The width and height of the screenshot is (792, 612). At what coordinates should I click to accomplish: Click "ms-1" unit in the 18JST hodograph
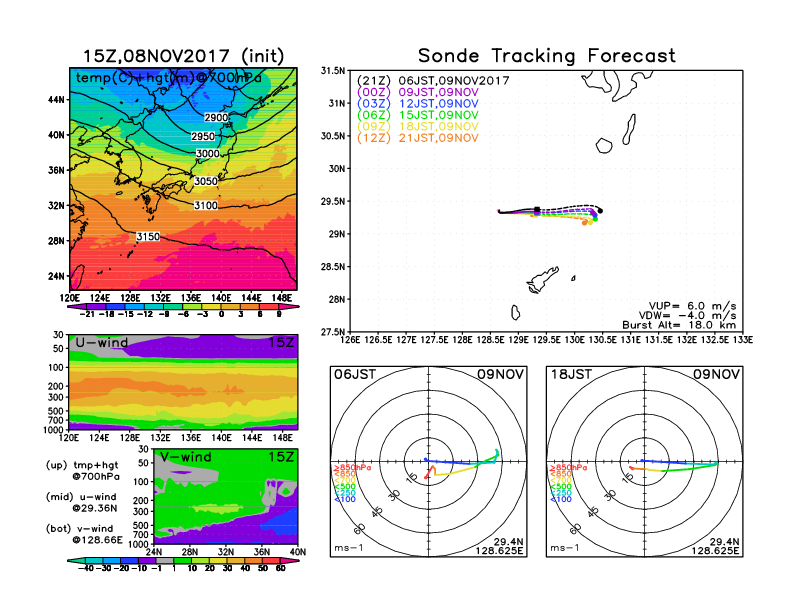click(x=565, y=548)
